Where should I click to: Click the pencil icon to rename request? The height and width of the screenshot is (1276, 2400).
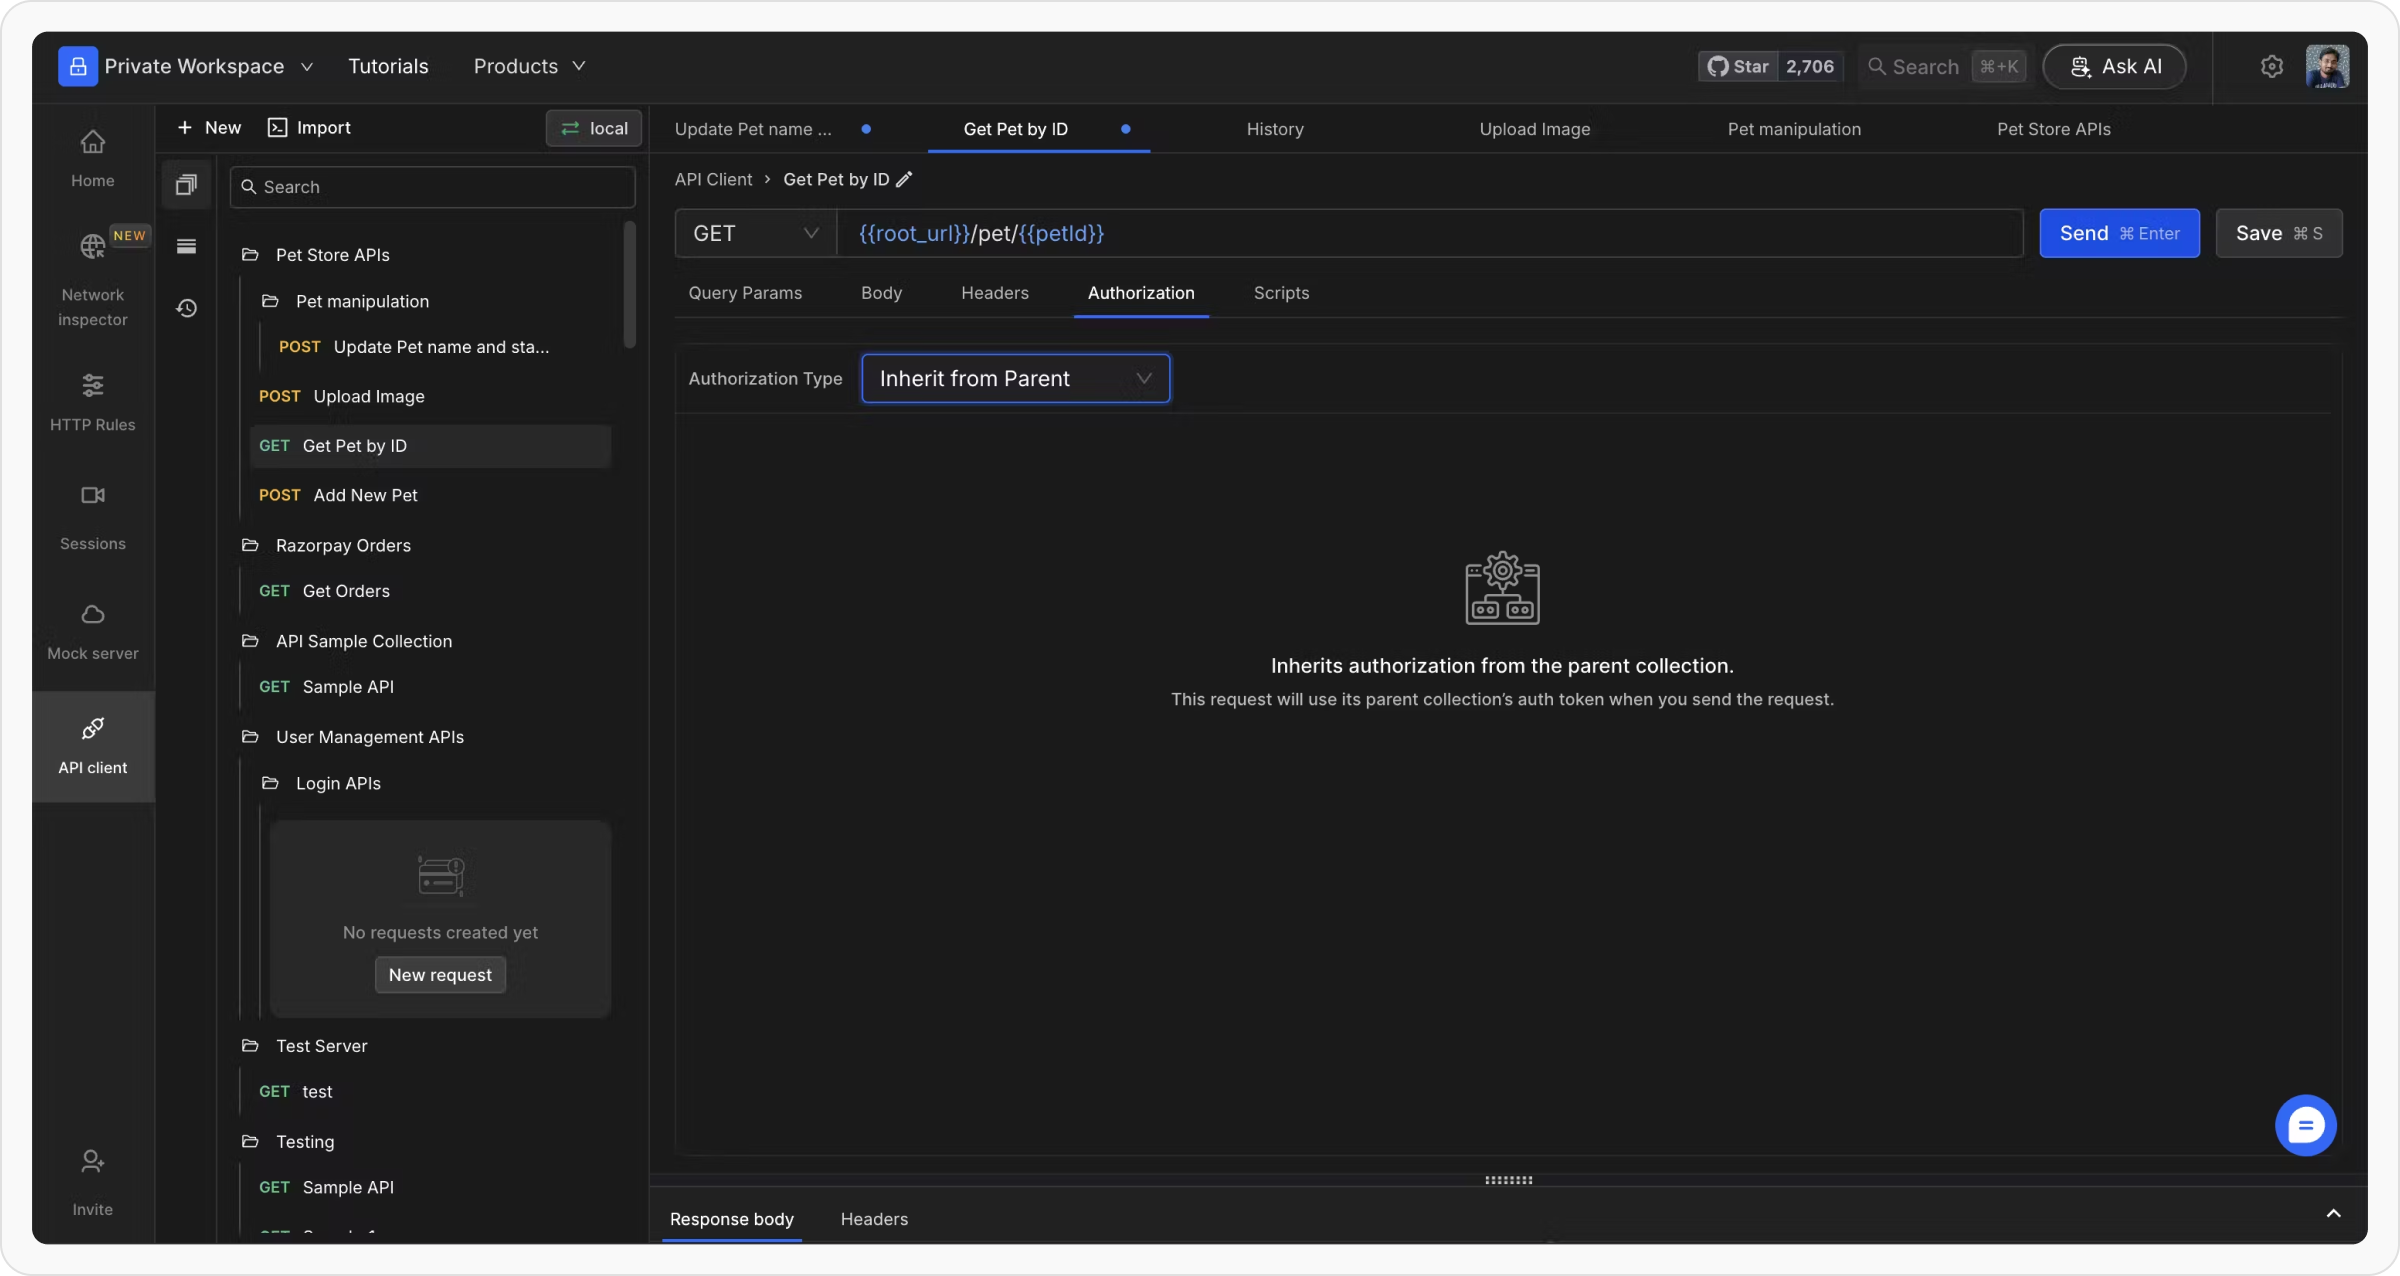(x=904, y=180)
